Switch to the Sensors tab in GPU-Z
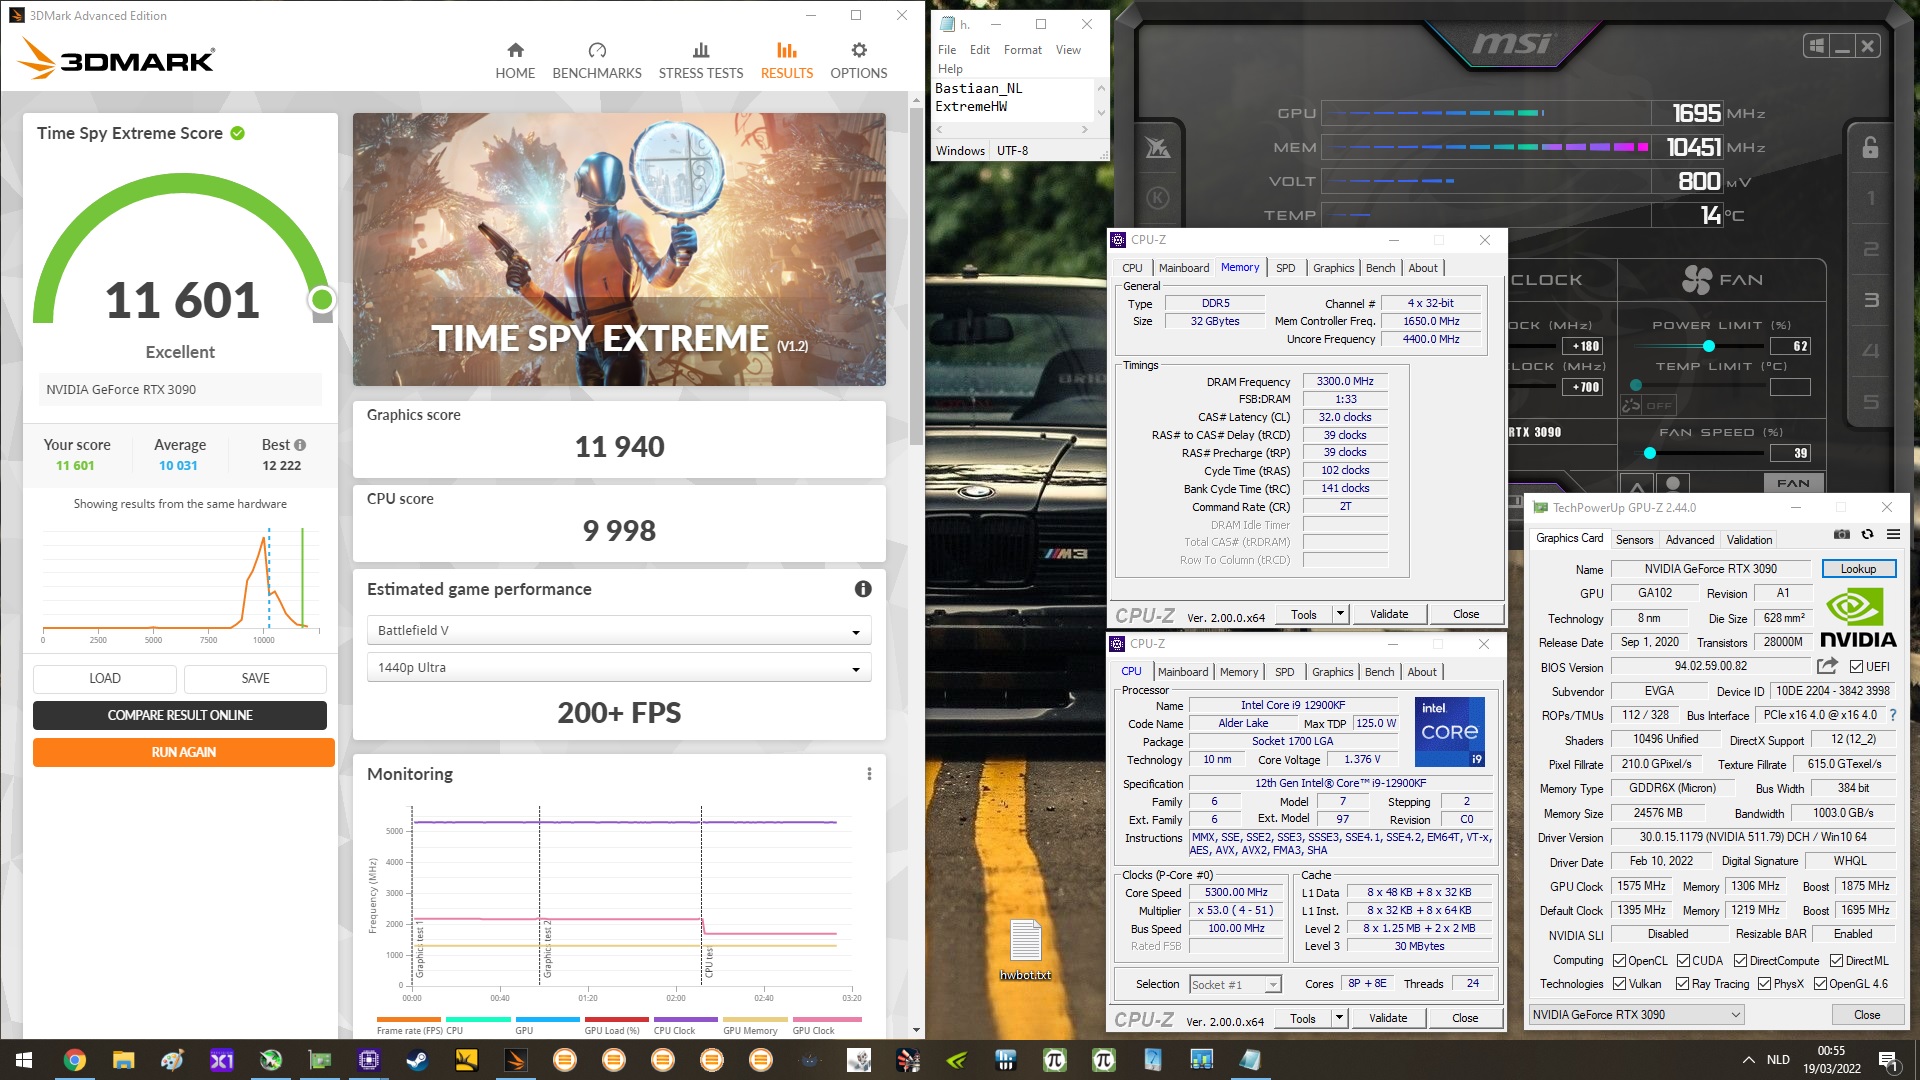 [x=1634, y=540]
